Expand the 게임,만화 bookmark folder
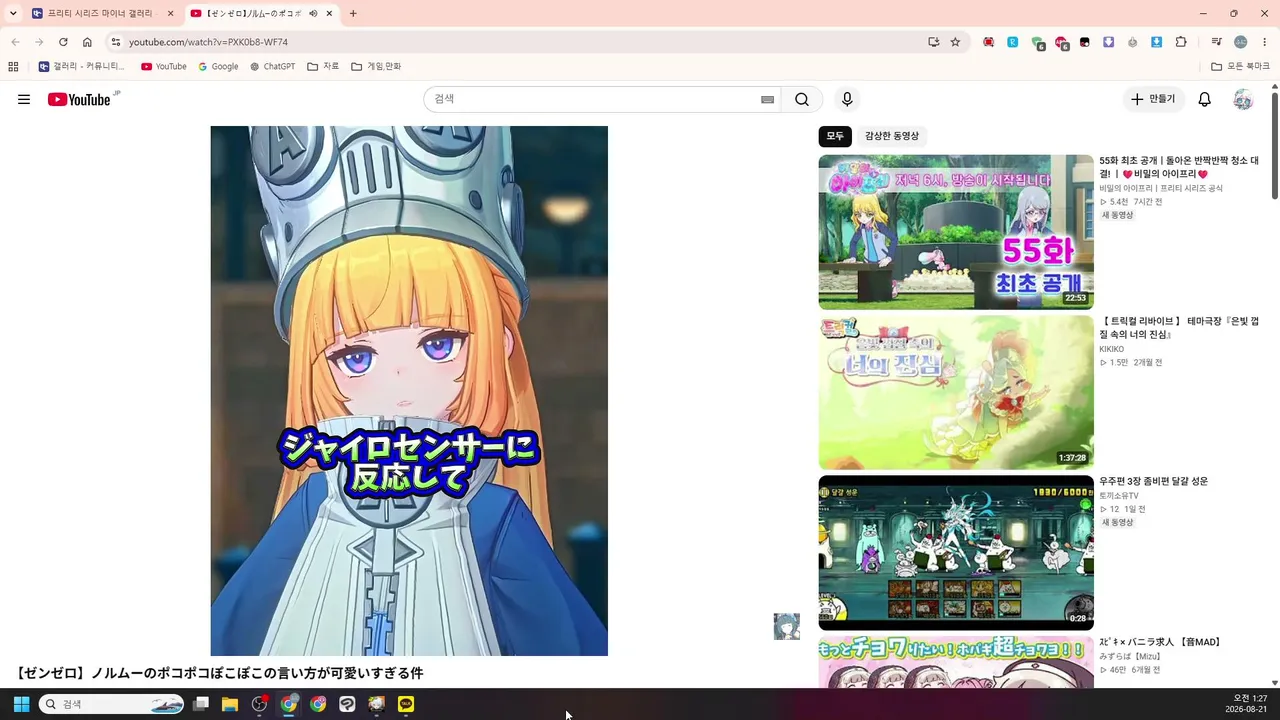The image size is (1280, 720). coord(376,67)
